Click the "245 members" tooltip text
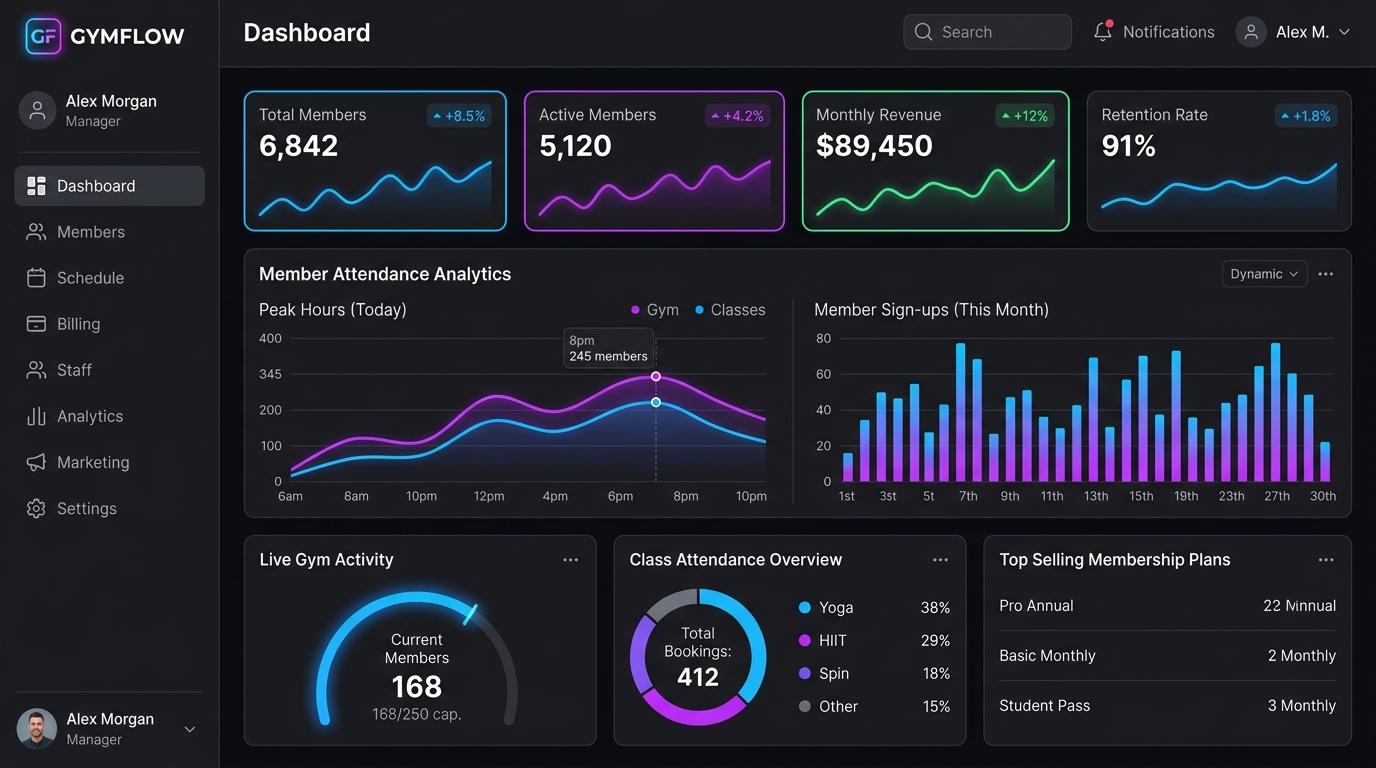Viewport: 1376px width, 768px height. pos(608,357)
